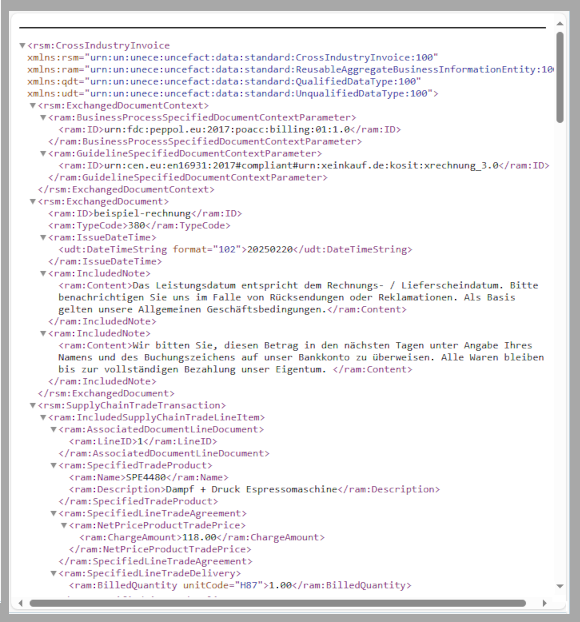The image size is (580, 622).
Task: Collapse the opening ram:SpecifiedTradeProduct node
Action: coord(54,465)
